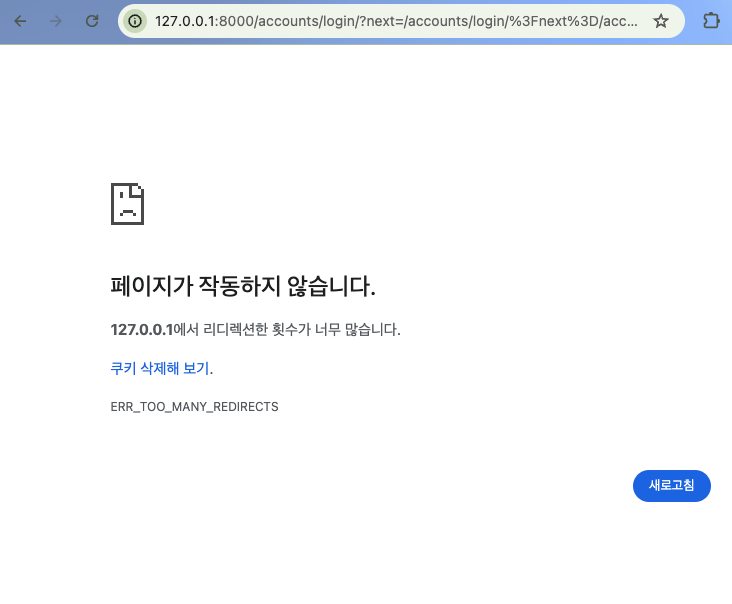Click the truncated end of the URL near acc...
This screenshot has width=732, height=604.
point(619,21)
